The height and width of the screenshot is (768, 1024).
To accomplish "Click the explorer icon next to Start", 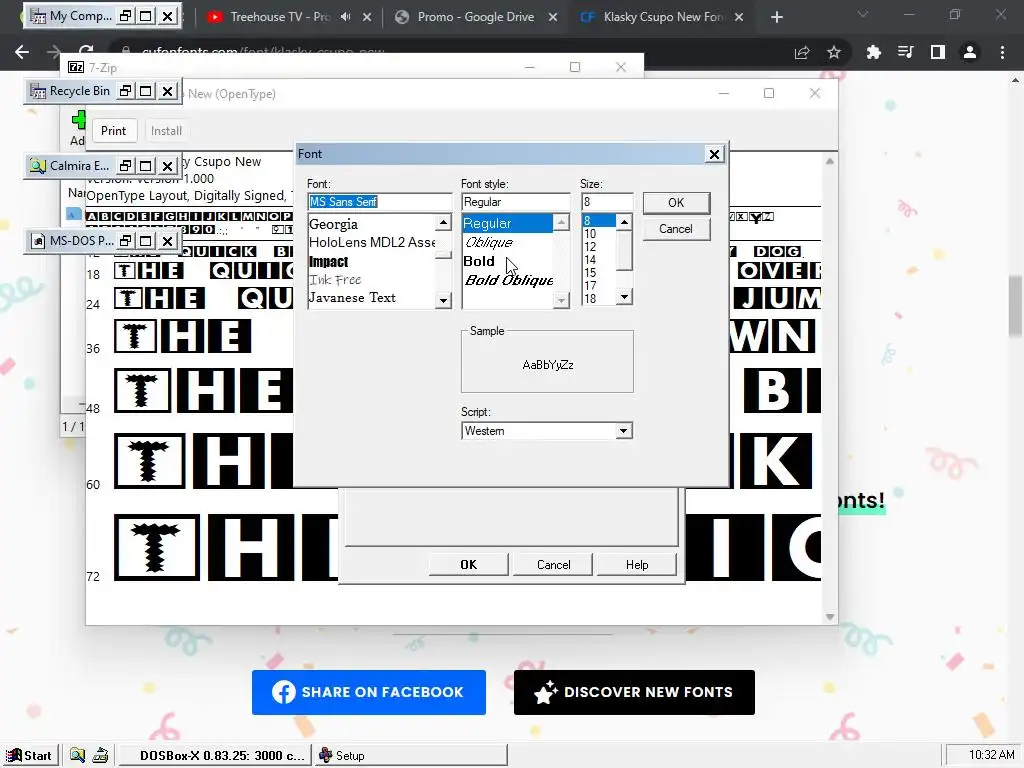I will (77, 756).
